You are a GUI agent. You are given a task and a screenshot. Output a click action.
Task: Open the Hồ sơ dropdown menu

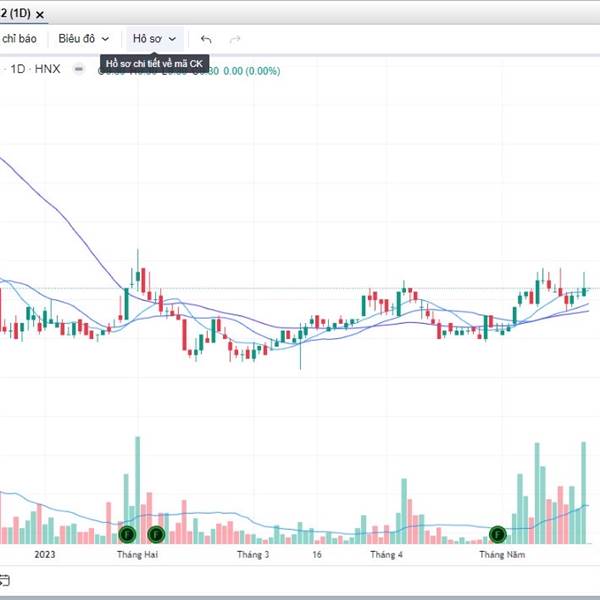(155, 39)
